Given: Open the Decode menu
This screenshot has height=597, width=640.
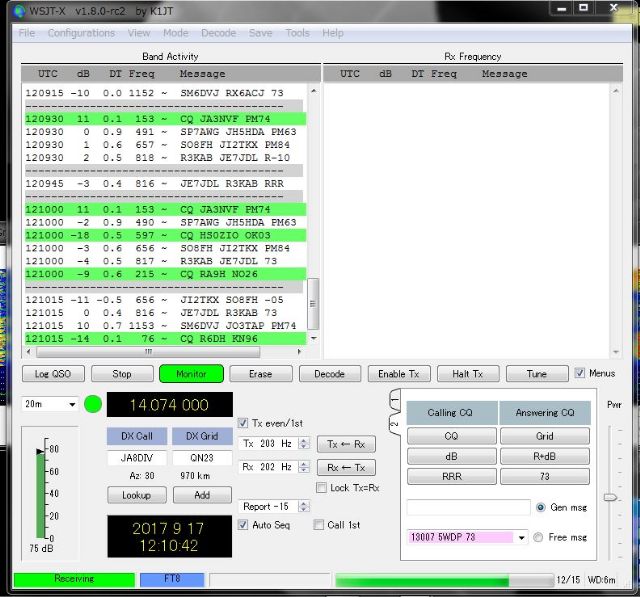Looking at the screenshot, I should [x=218, y=33].
